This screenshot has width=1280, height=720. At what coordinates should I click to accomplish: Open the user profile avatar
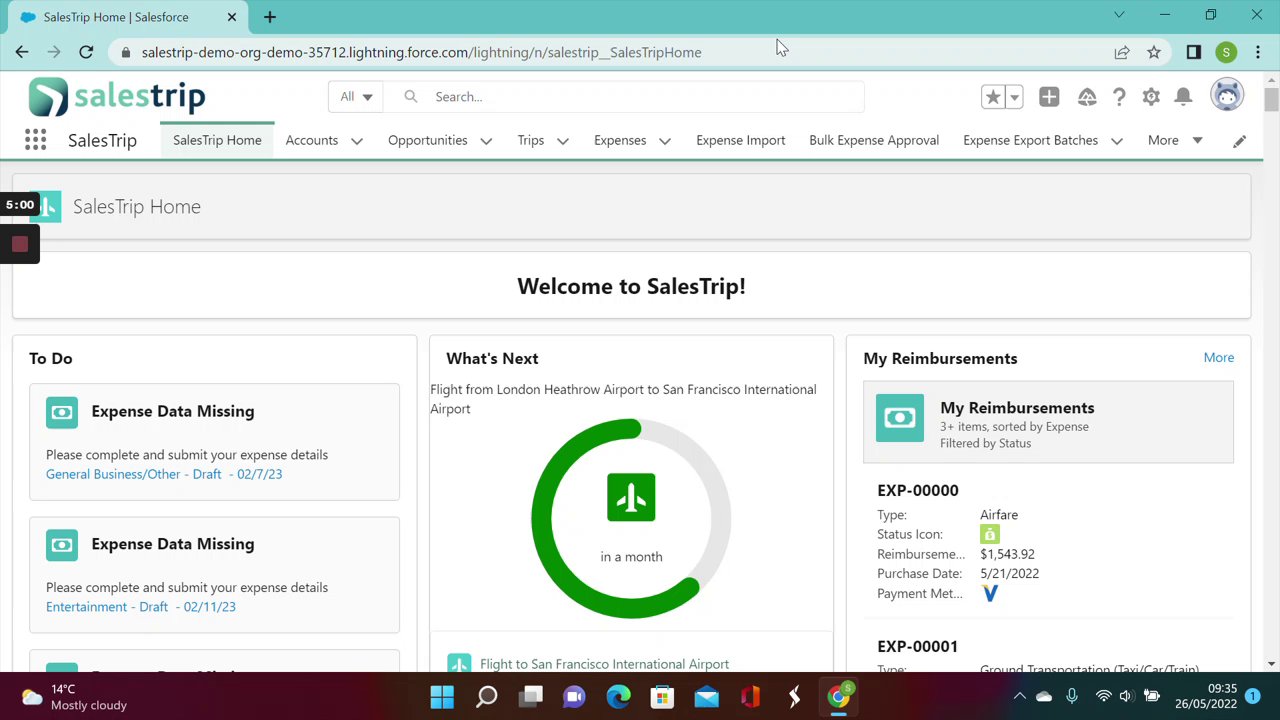pyautogui.click(x=1227, y=96)
